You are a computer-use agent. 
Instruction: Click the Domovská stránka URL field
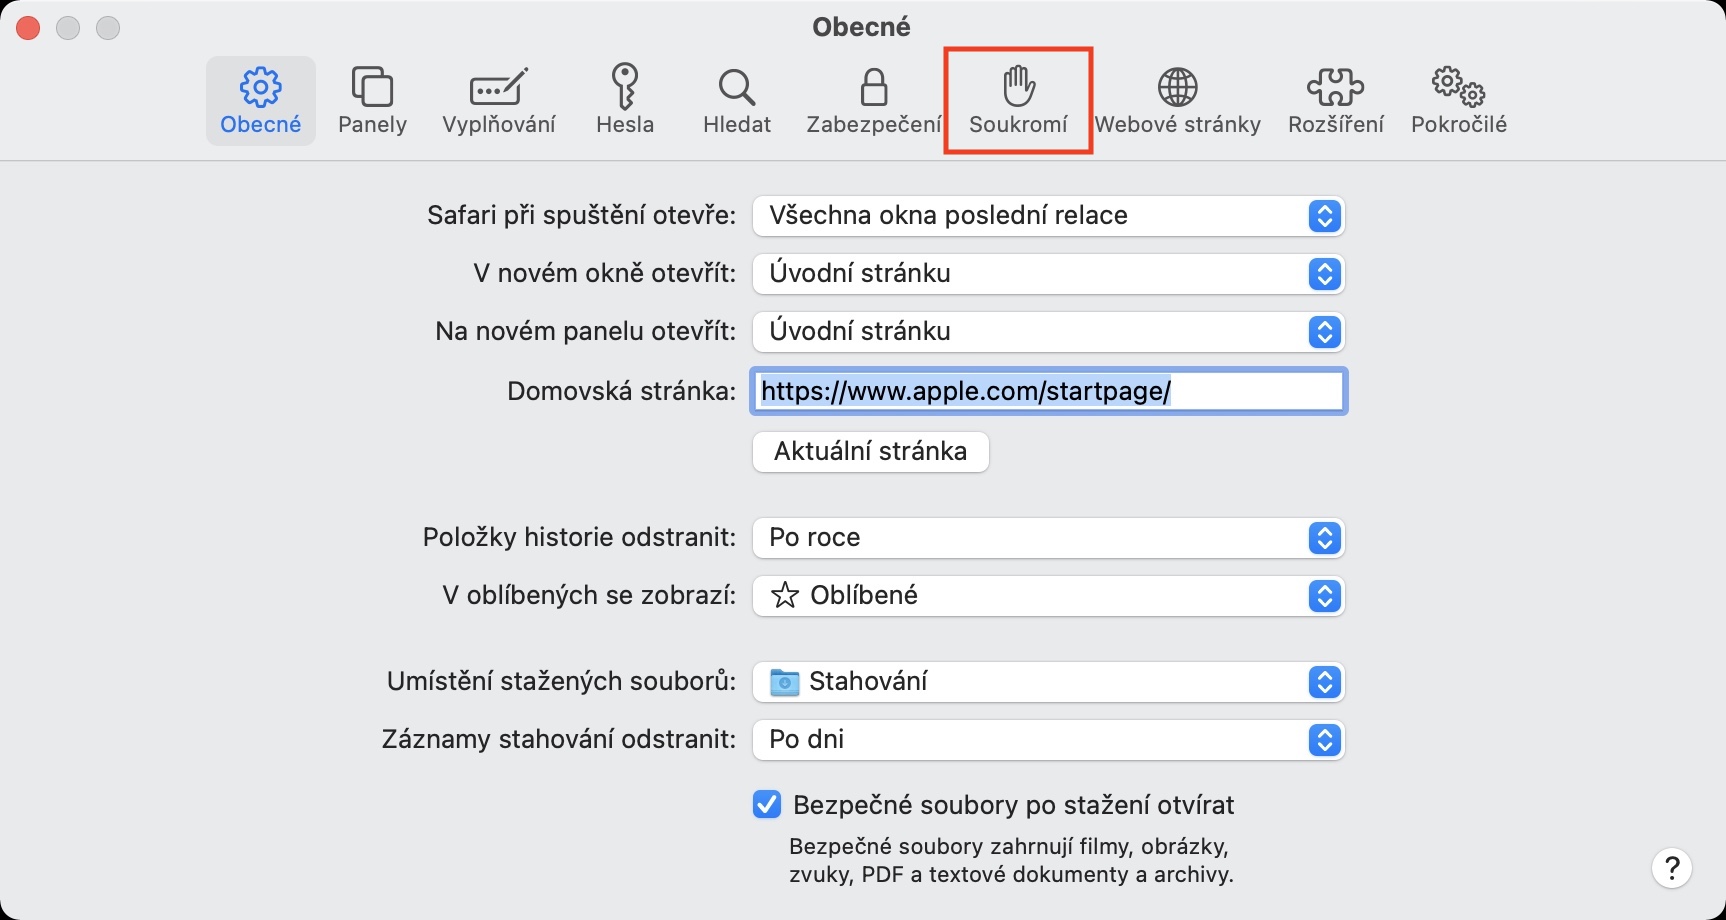(x=1048, y=391)
